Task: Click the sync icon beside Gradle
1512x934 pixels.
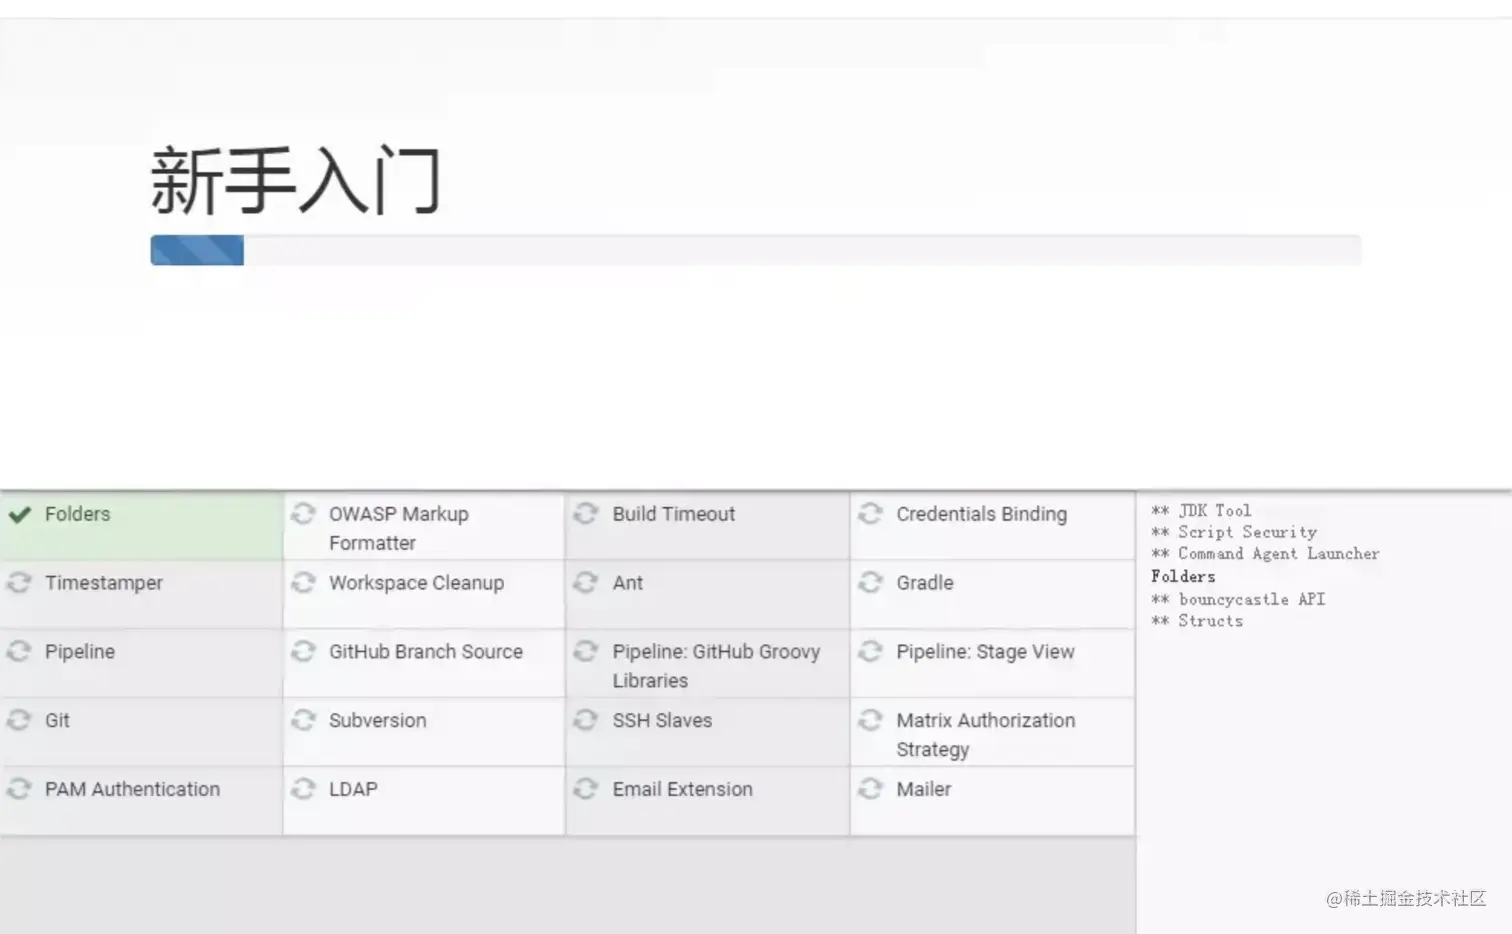Action: coord(870,583)
